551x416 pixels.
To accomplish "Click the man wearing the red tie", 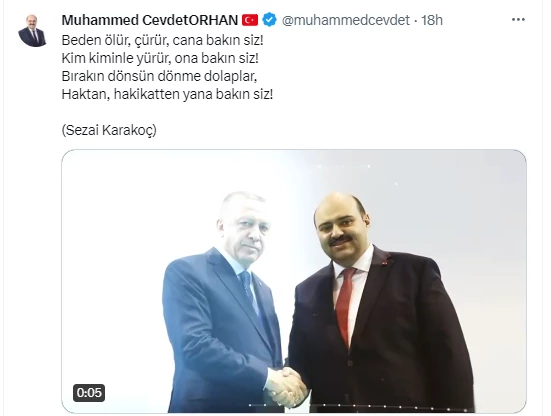I will tap(376, 302).
